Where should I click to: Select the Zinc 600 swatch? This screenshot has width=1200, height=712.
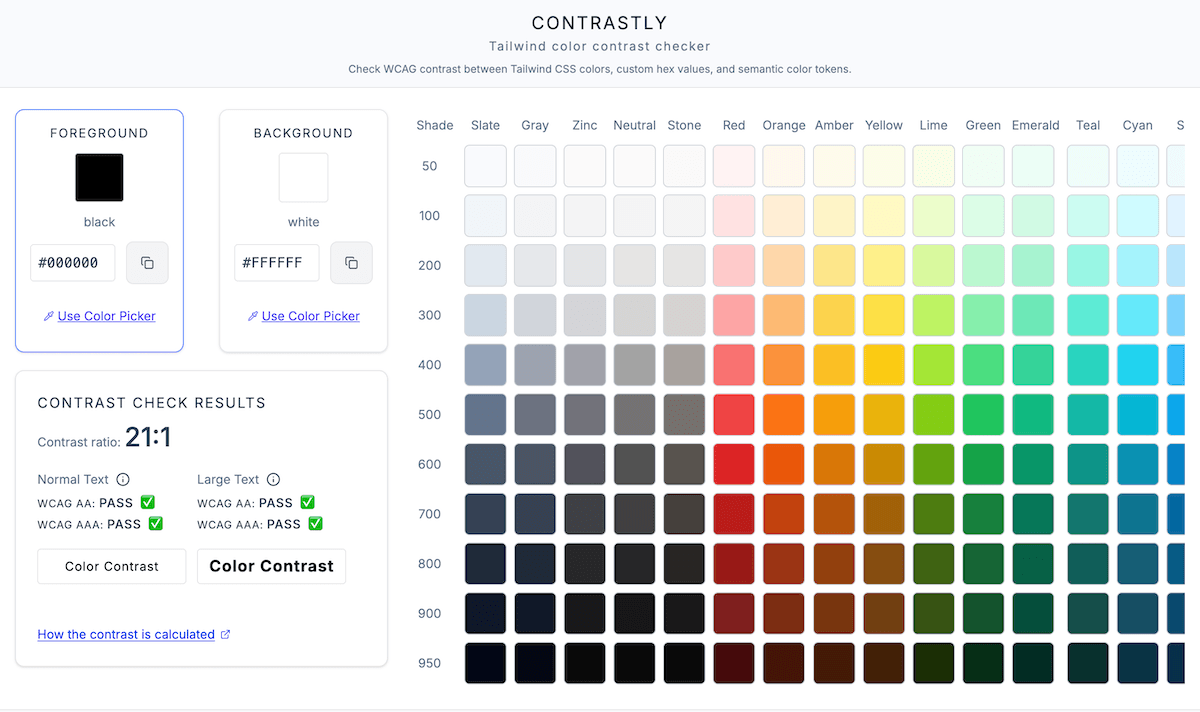click(x=585, y=464)
